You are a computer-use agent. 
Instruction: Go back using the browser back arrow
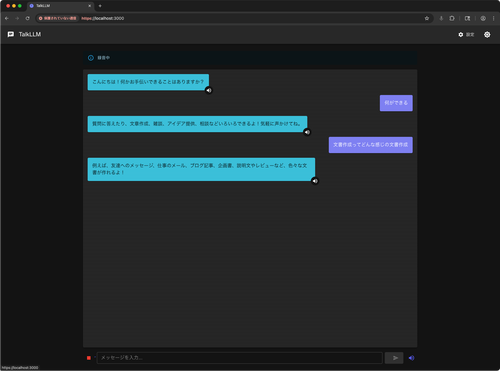point(7,18)
